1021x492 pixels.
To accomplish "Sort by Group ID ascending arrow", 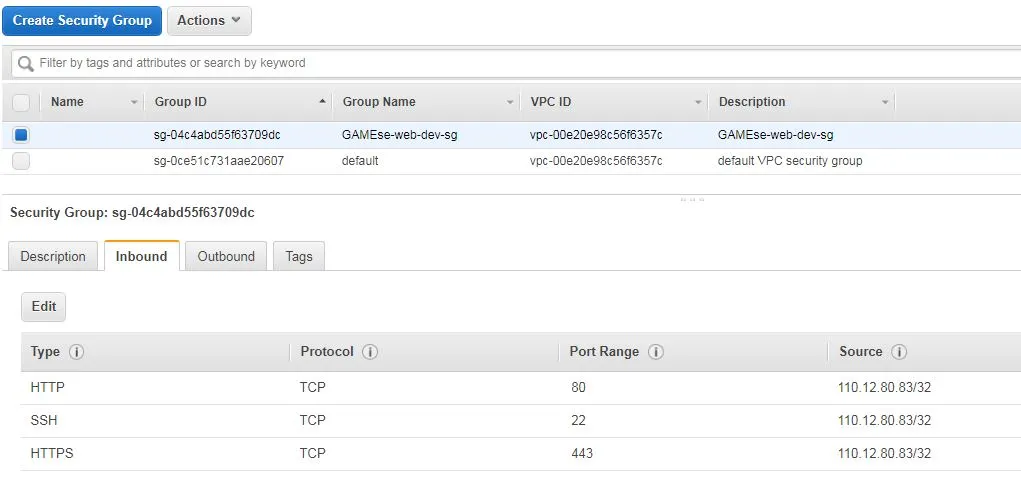I will (322, 102).
